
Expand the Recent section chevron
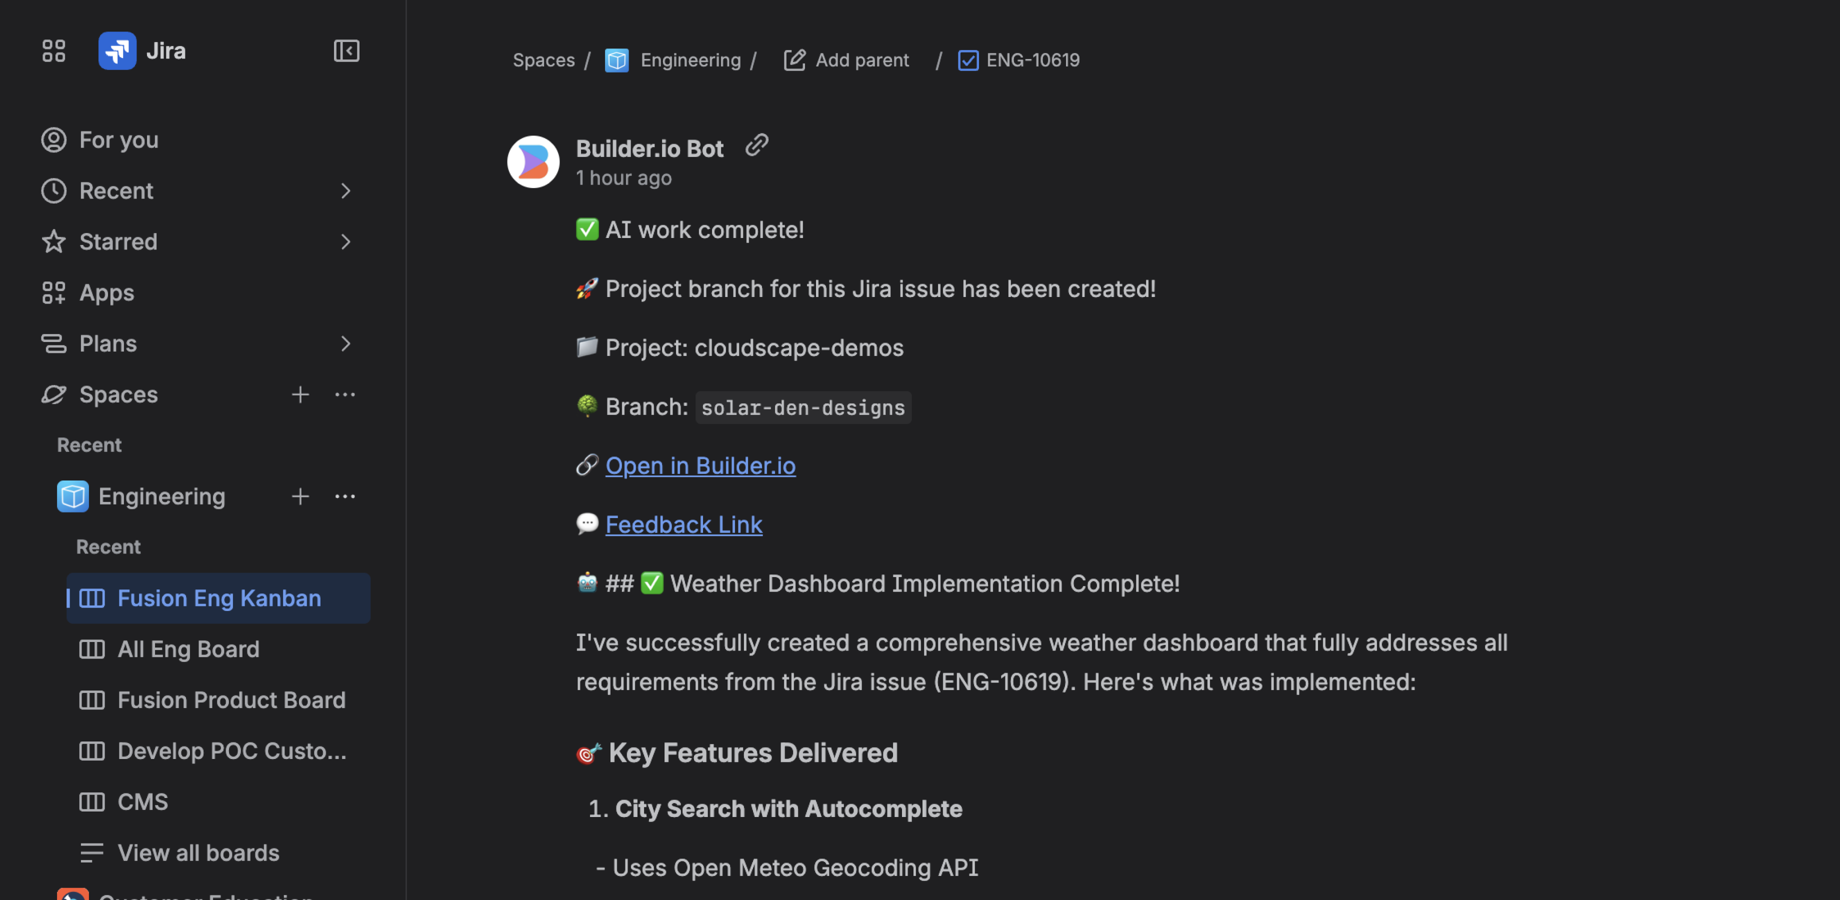[345, 190]
